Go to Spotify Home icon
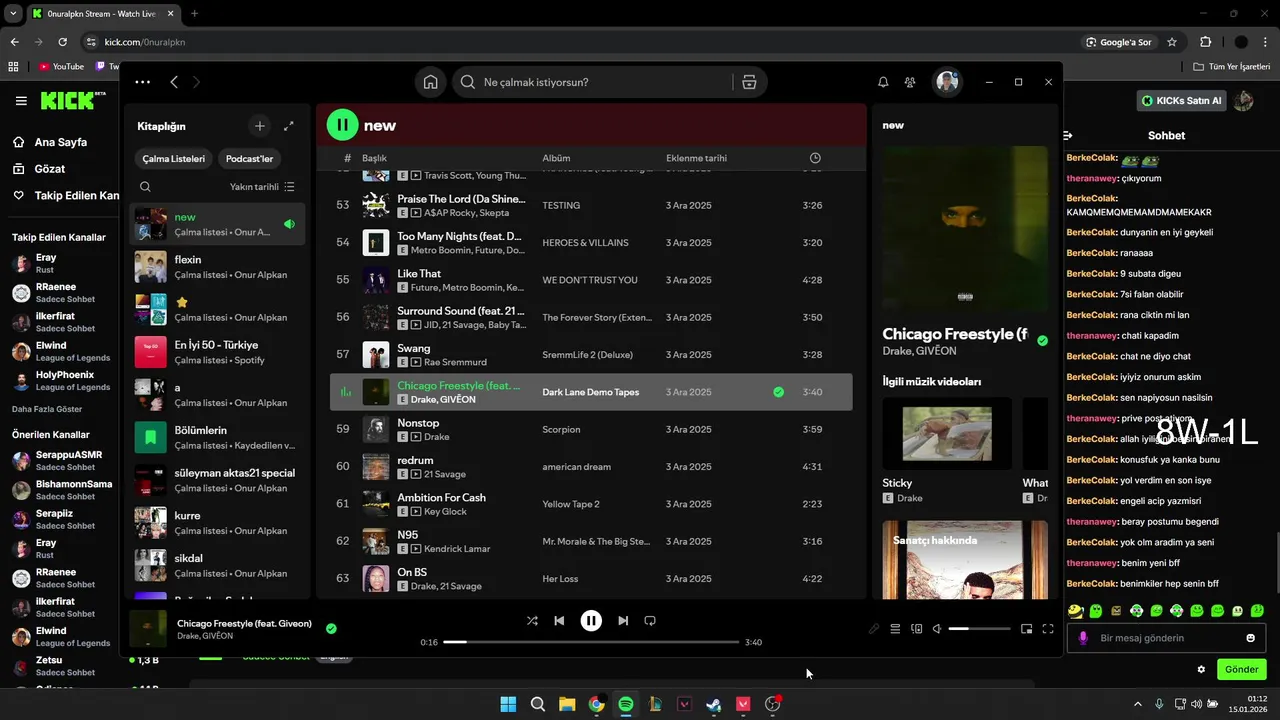Viewport: 1280px width, 720px height. pos(430,82)
